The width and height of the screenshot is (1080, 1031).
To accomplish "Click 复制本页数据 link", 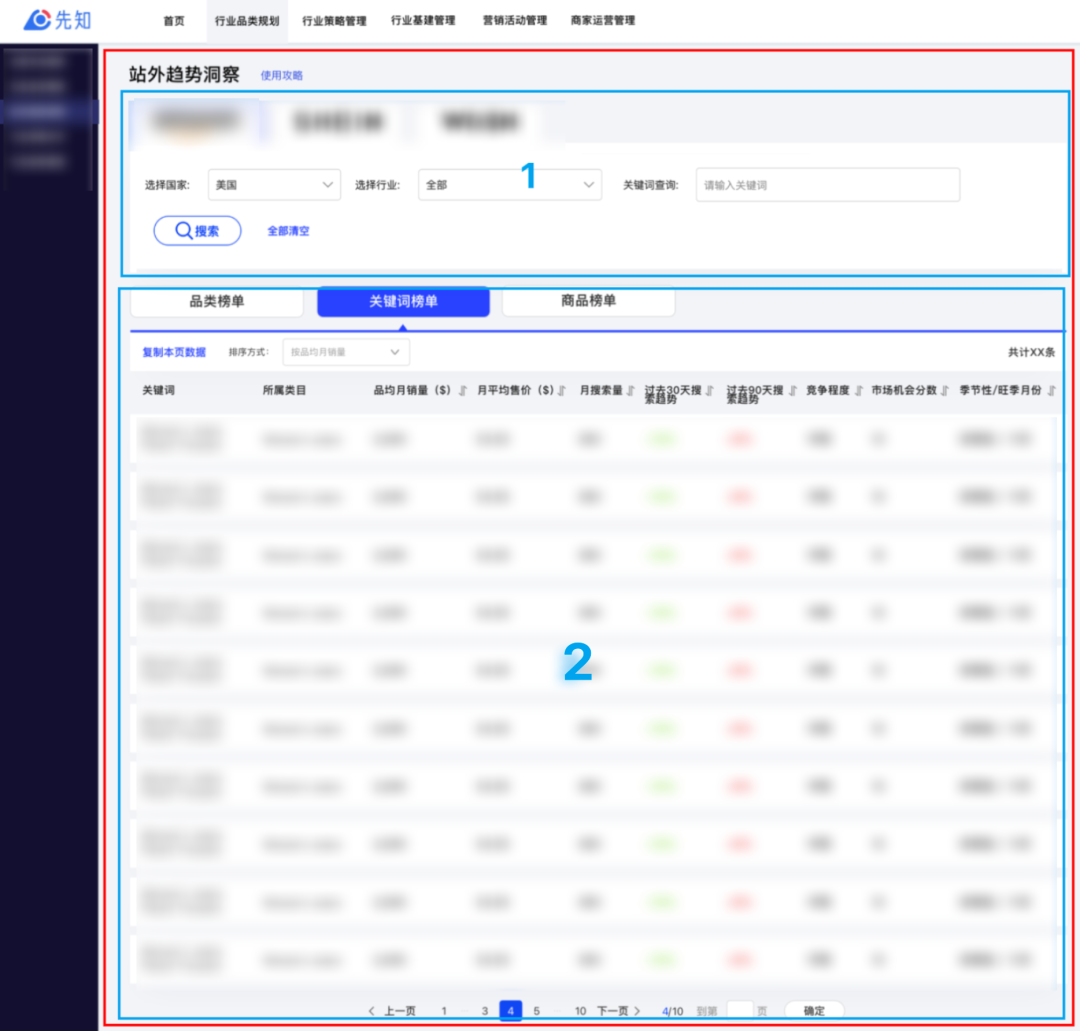I will (x=174, y=352).
